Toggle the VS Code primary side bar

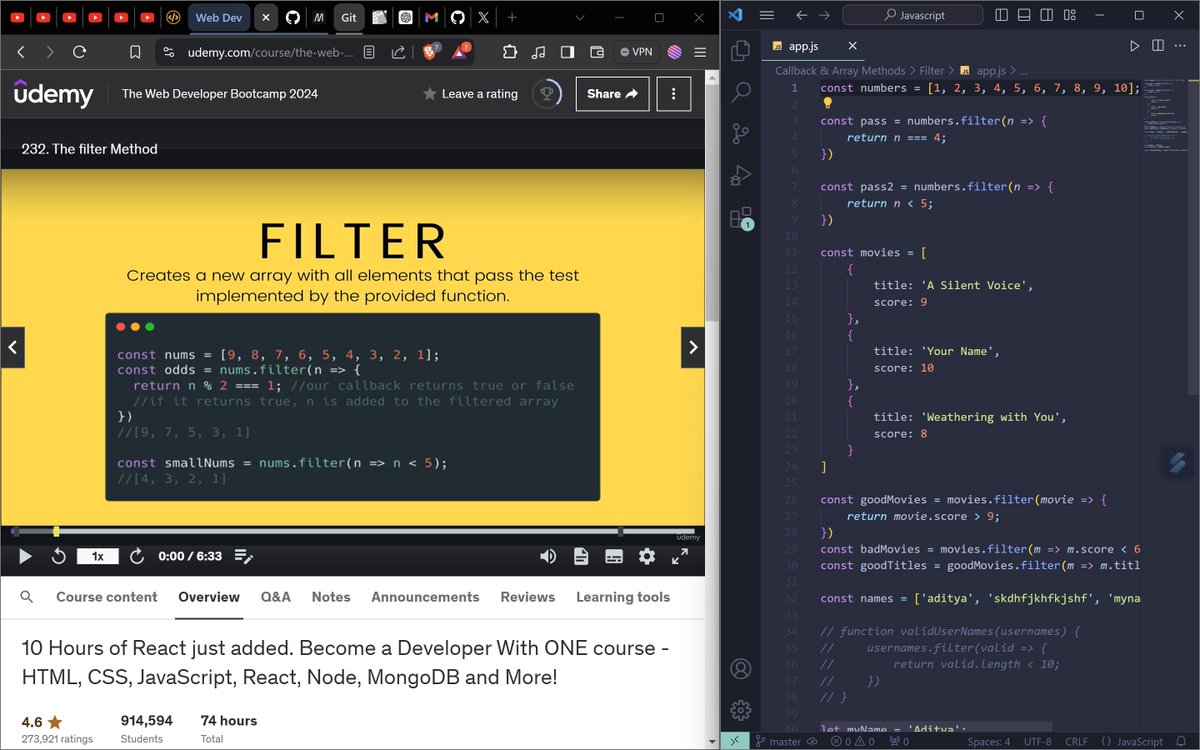click(1003, 15)
